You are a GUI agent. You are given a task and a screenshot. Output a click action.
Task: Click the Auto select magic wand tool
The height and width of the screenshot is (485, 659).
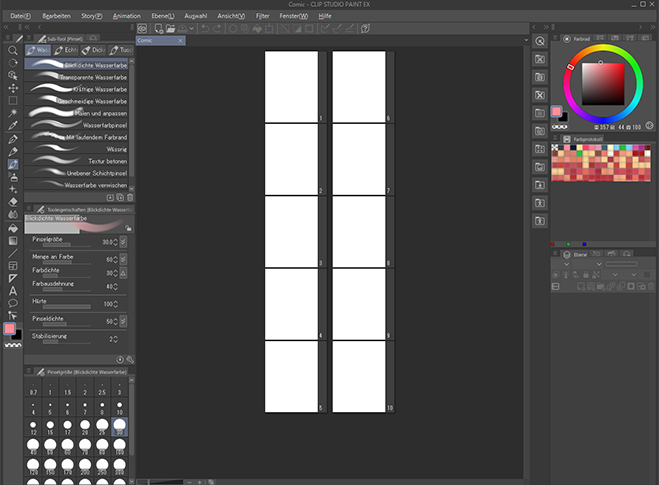pos(13,113)
